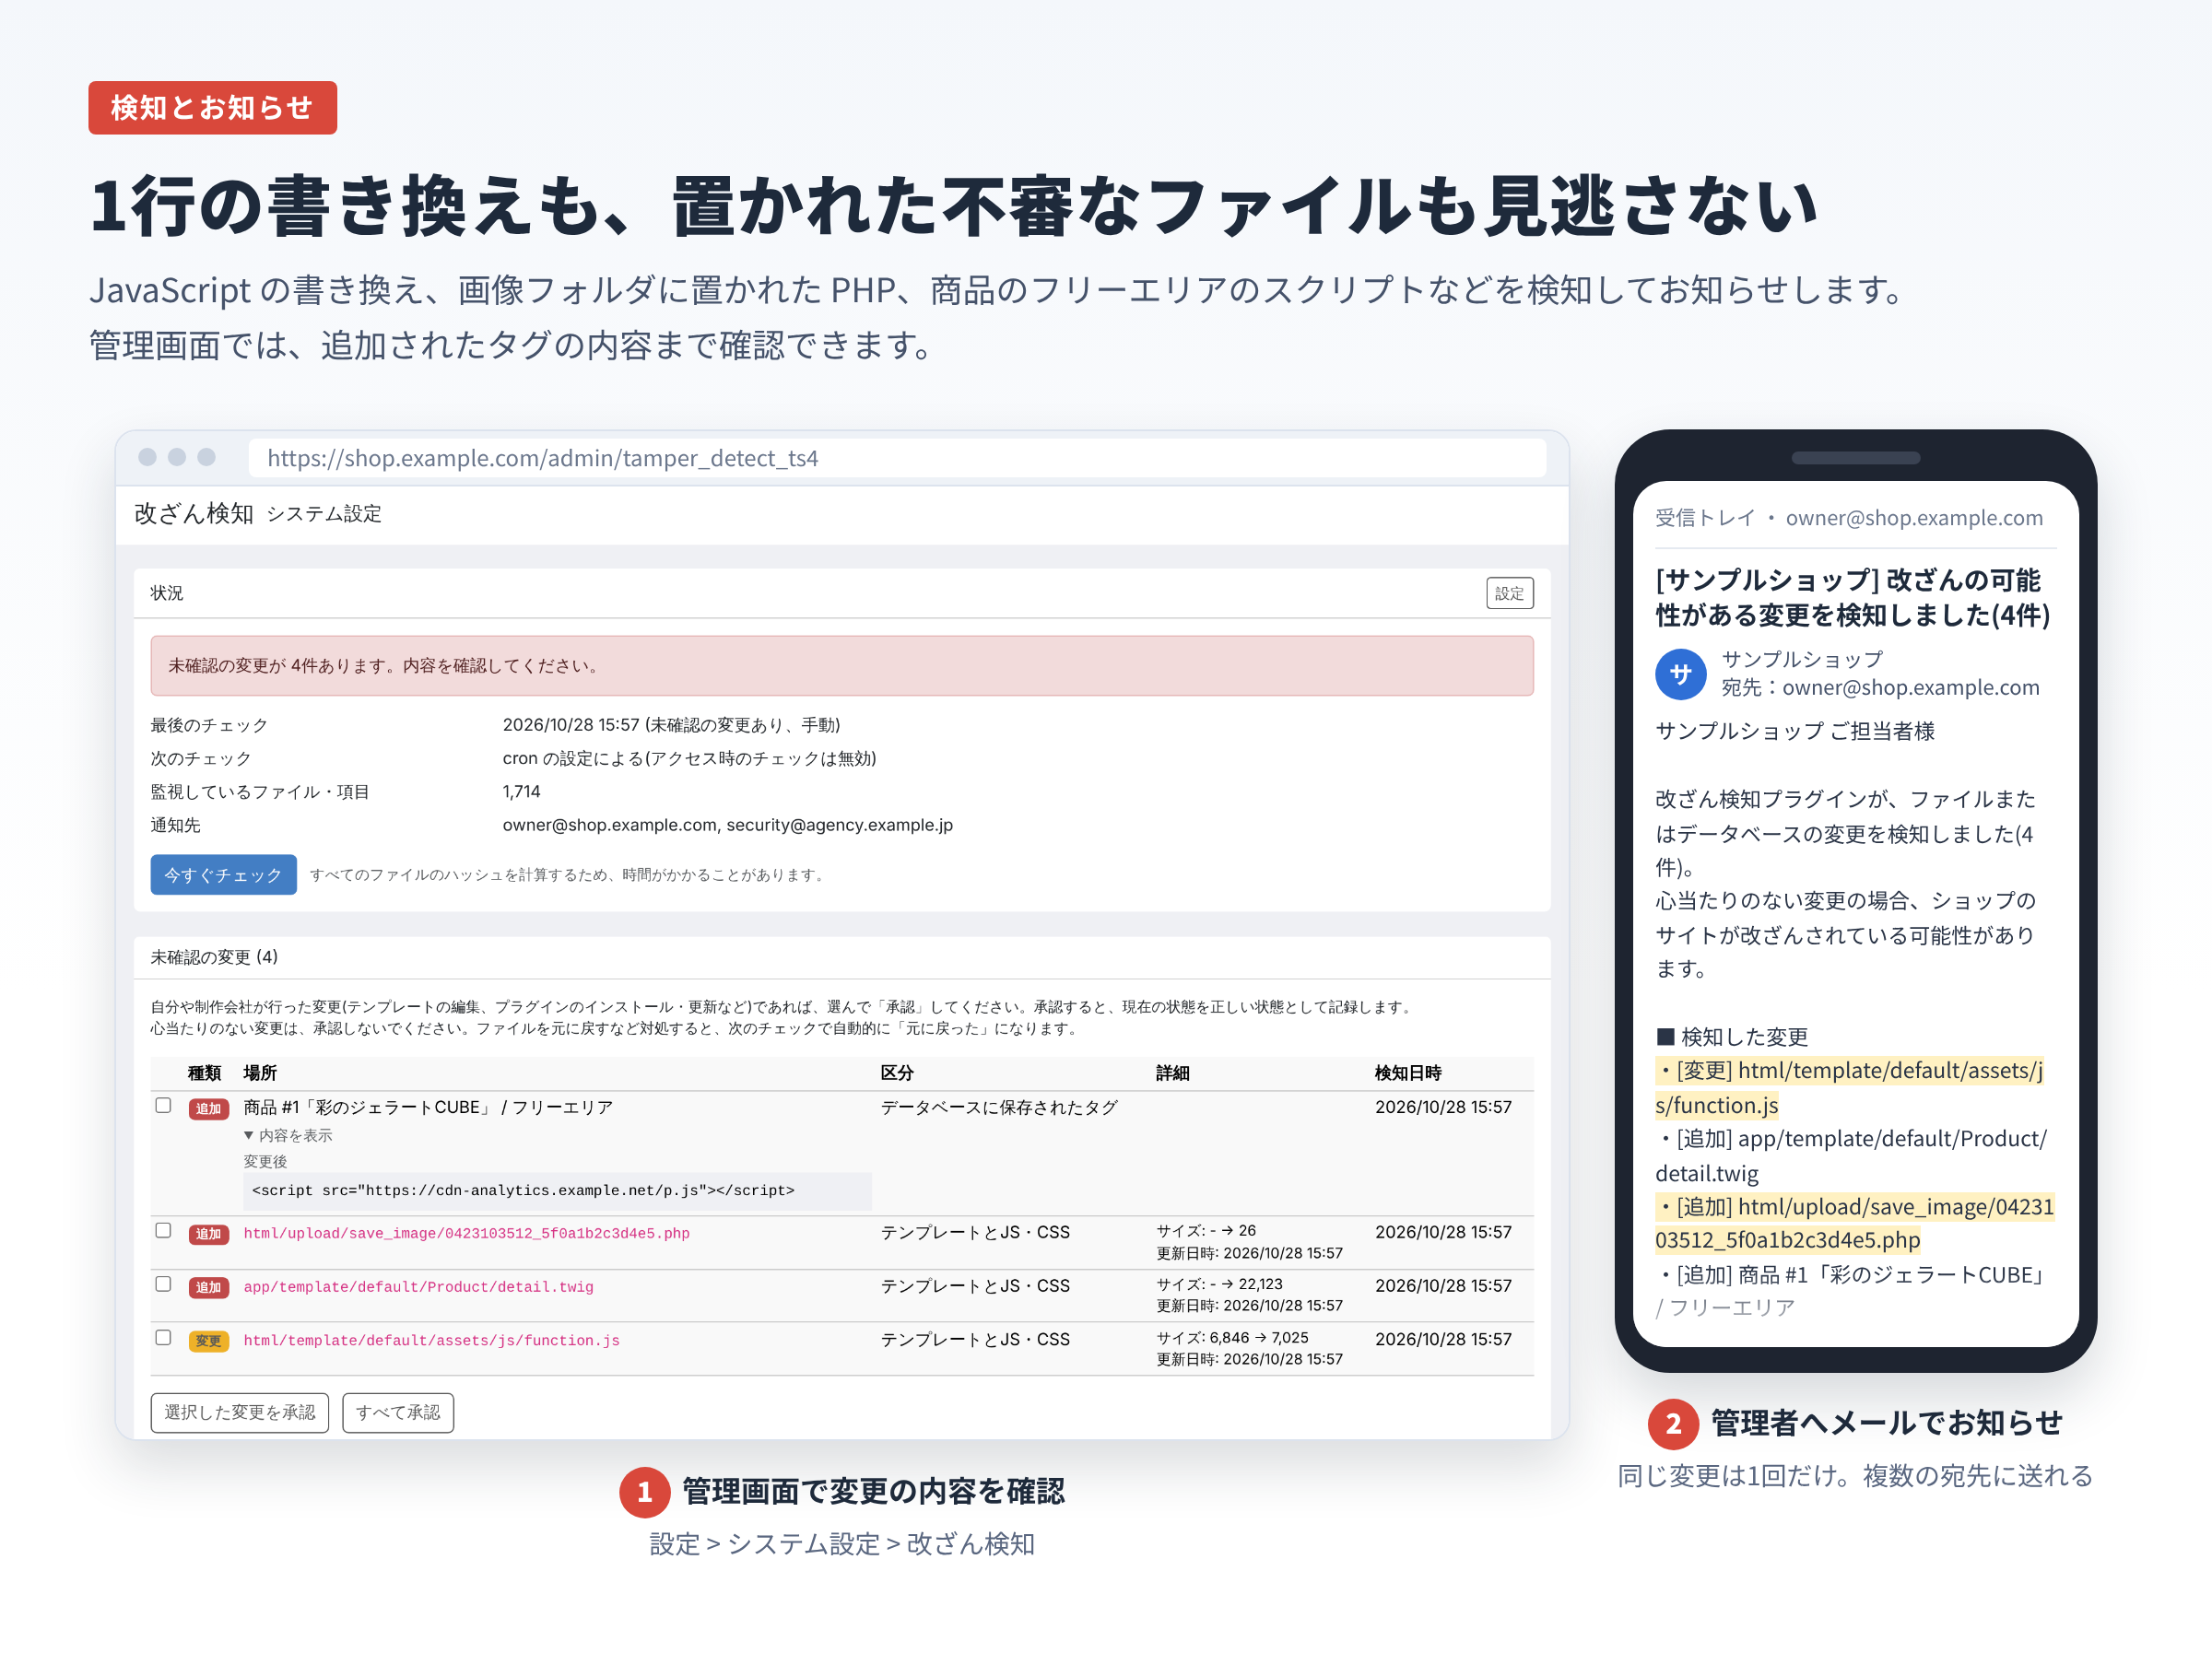Screen dimensions: 2212x1653
Task: Click the サ sender avatar in the email
Action: (x=1680, y=674)
